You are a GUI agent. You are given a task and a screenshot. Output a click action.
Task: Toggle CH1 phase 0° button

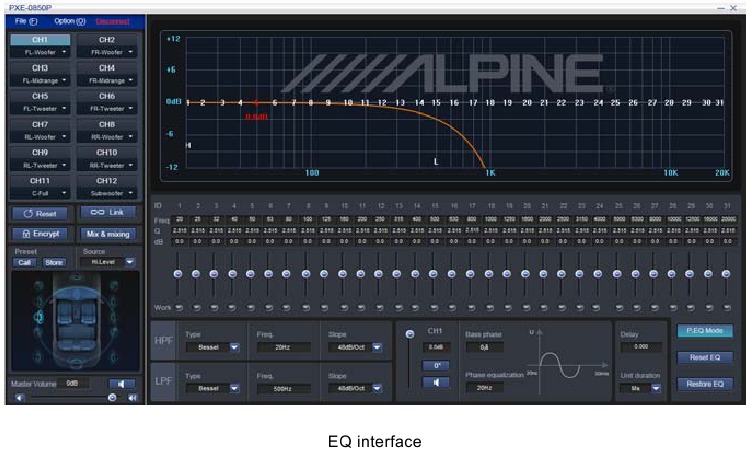click(x=436, y=366)
